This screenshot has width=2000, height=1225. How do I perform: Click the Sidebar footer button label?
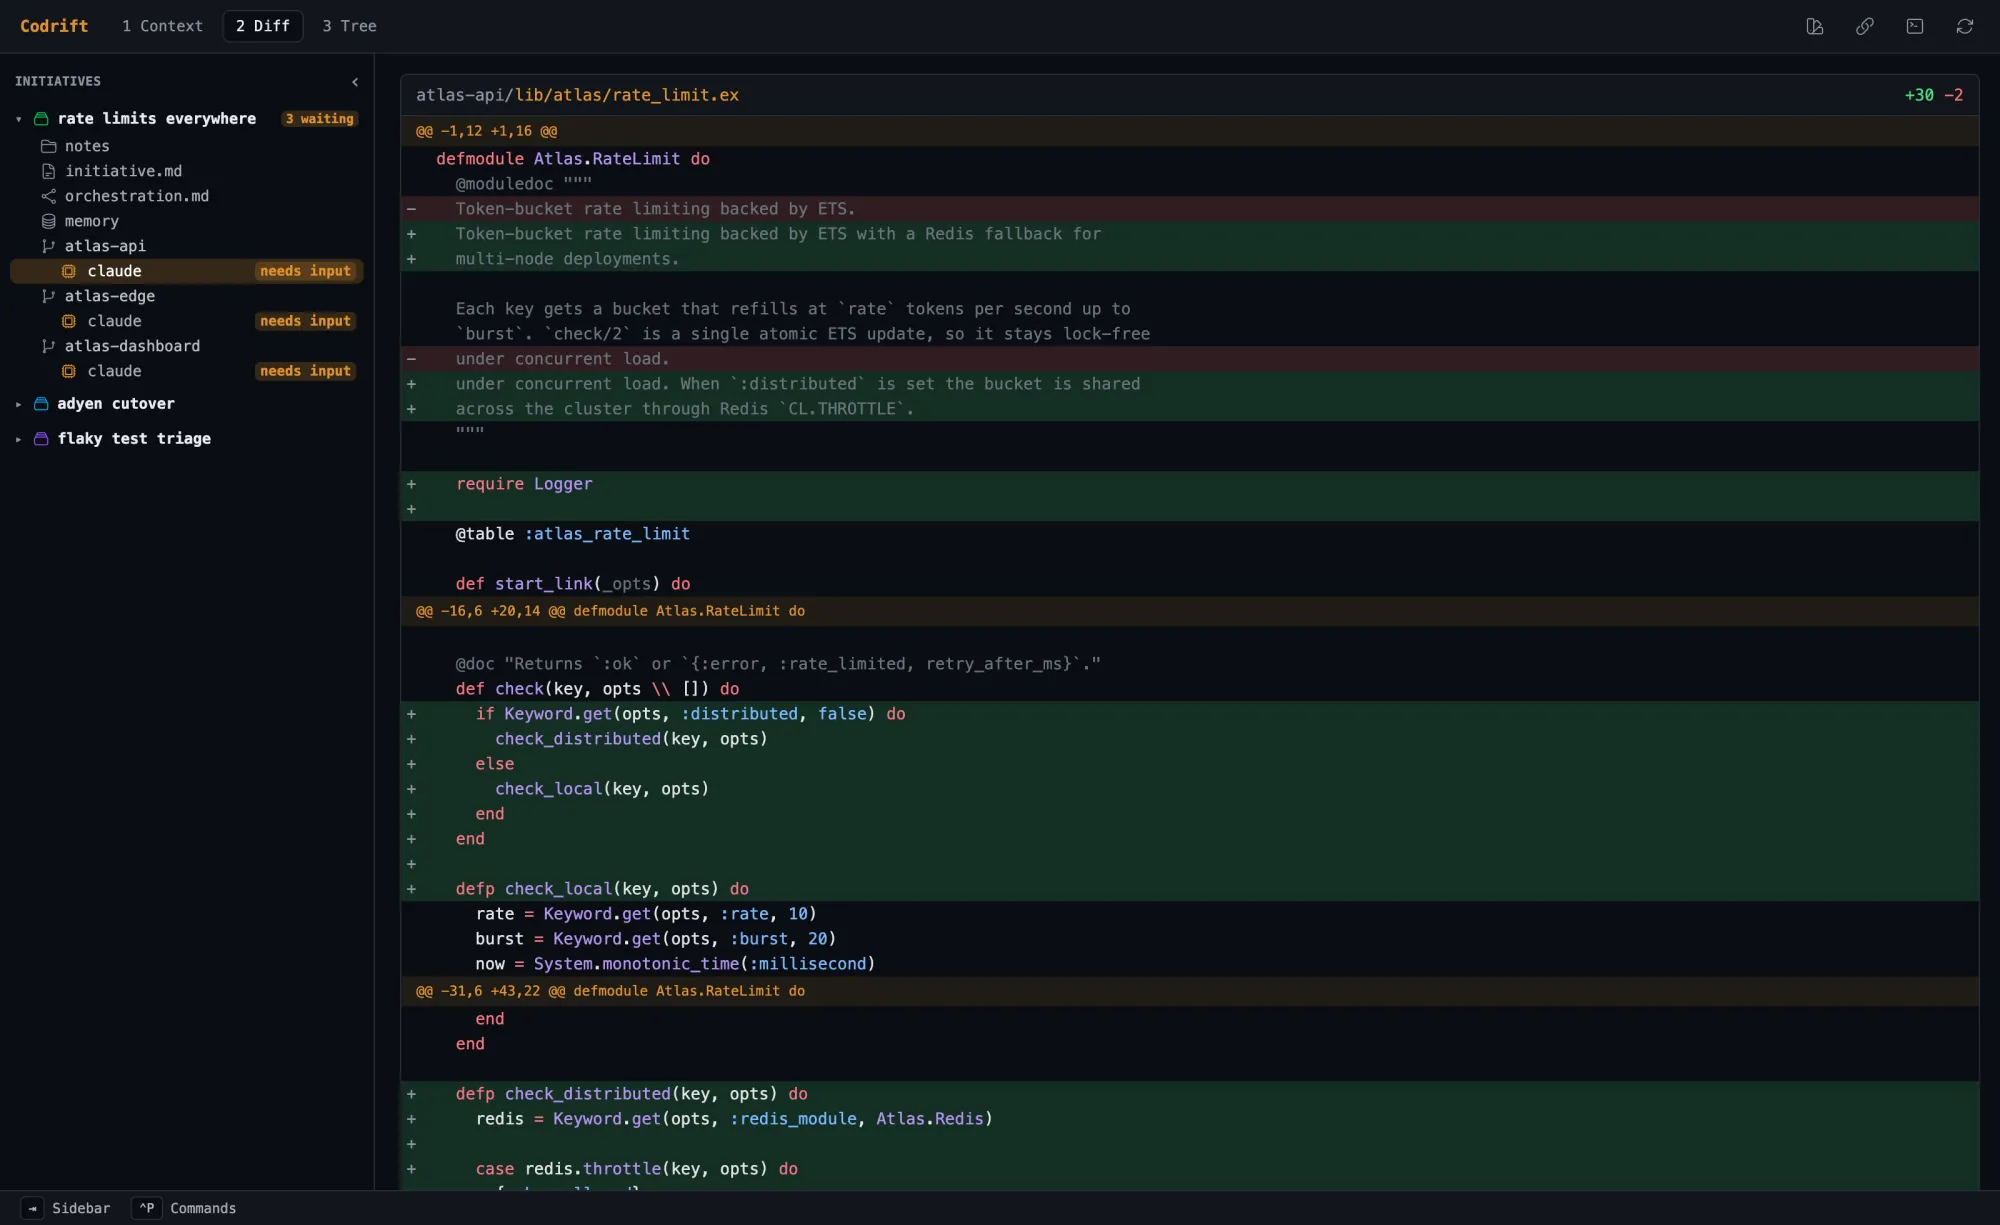tap(81, 1208)
